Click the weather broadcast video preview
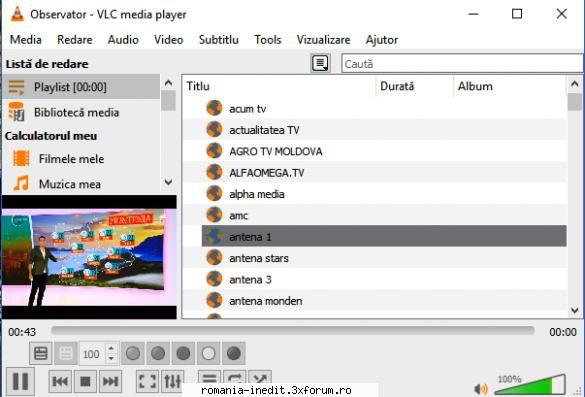 point(89,257)
